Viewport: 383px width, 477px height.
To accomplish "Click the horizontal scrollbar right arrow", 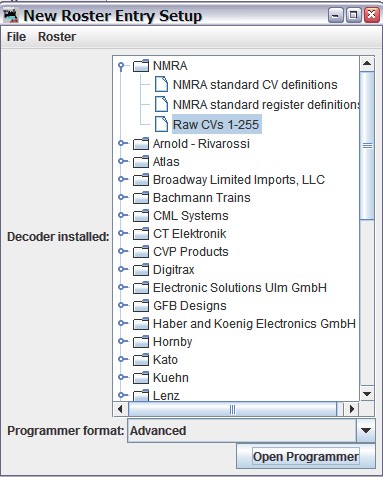I will [352, 409].
